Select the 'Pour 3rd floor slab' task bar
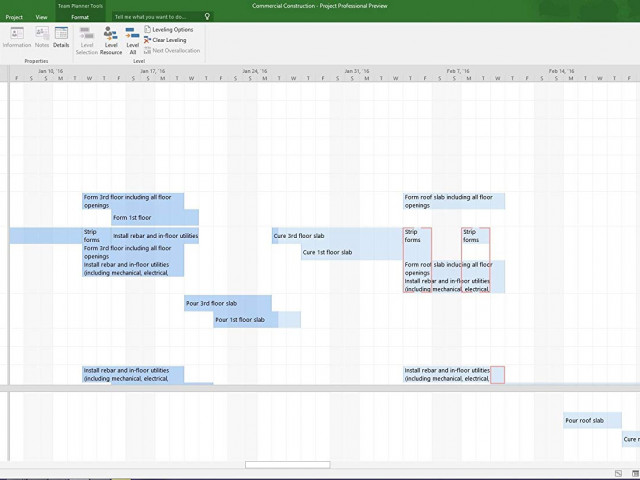640x480 pixels. (x=227, y=303)
